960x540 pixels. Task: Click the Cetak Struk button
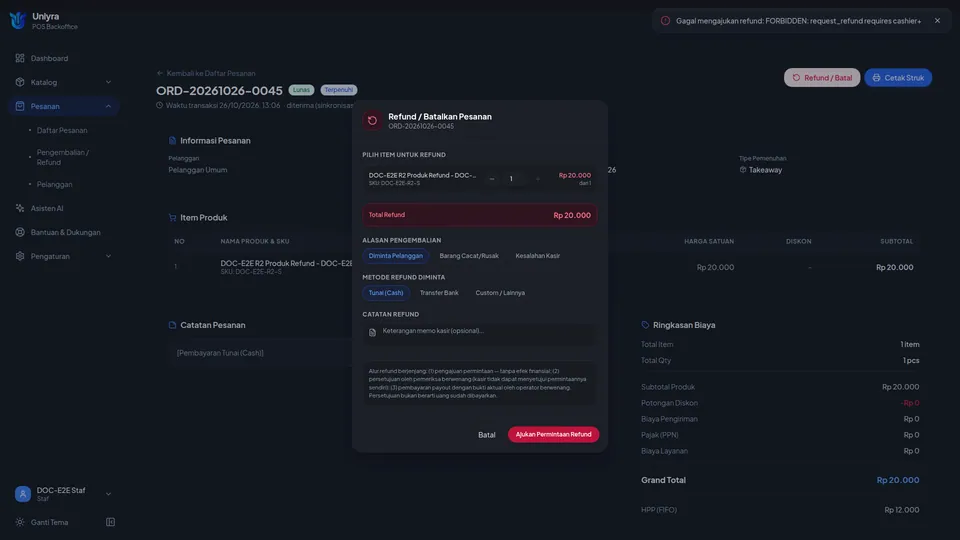point(898,78)
